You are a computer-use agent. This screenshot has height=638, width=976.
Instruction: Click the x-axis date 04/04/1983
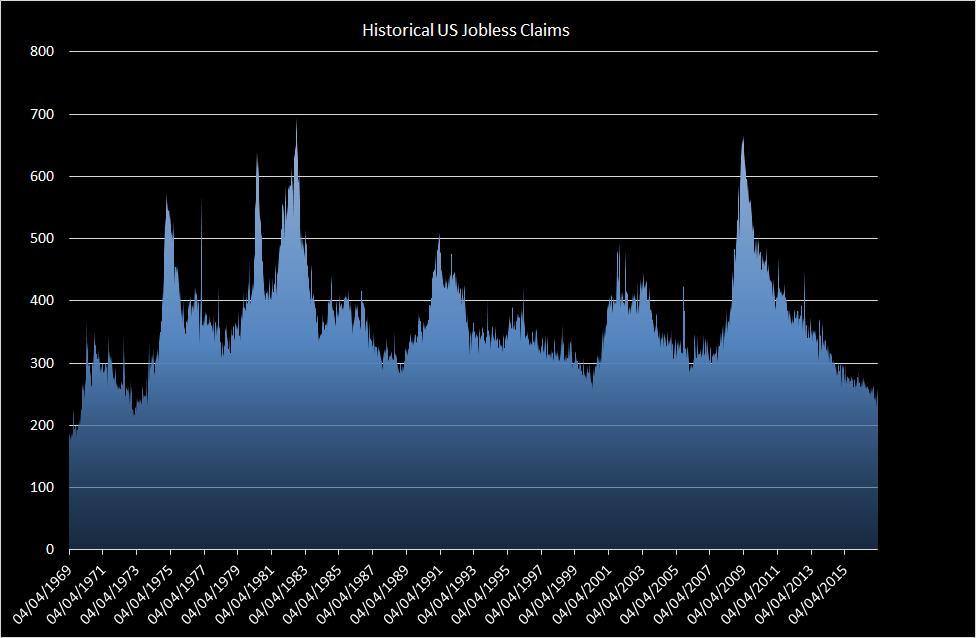277,593
